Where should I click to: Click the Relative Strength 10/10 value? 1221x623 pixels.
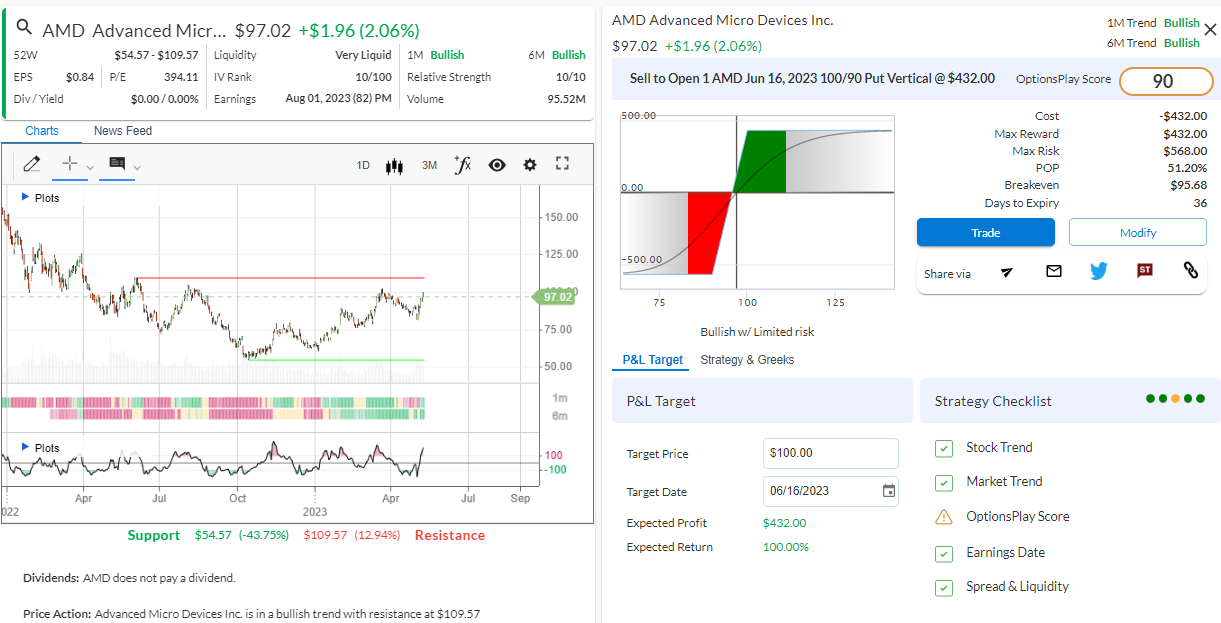point(572,77)
